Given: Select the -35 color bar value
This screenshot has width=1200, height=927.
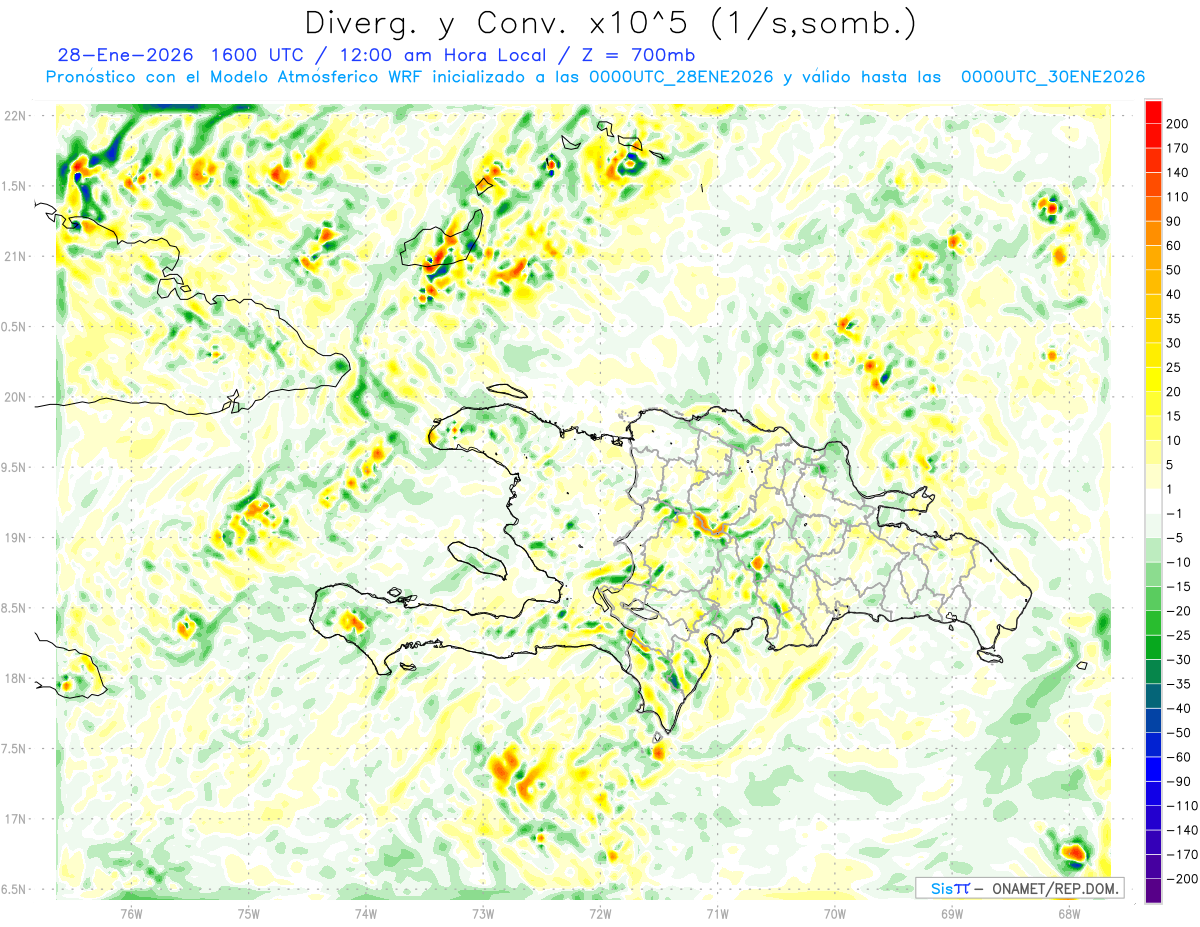Looking at the screenshot, I should [x=1179, y=685].
